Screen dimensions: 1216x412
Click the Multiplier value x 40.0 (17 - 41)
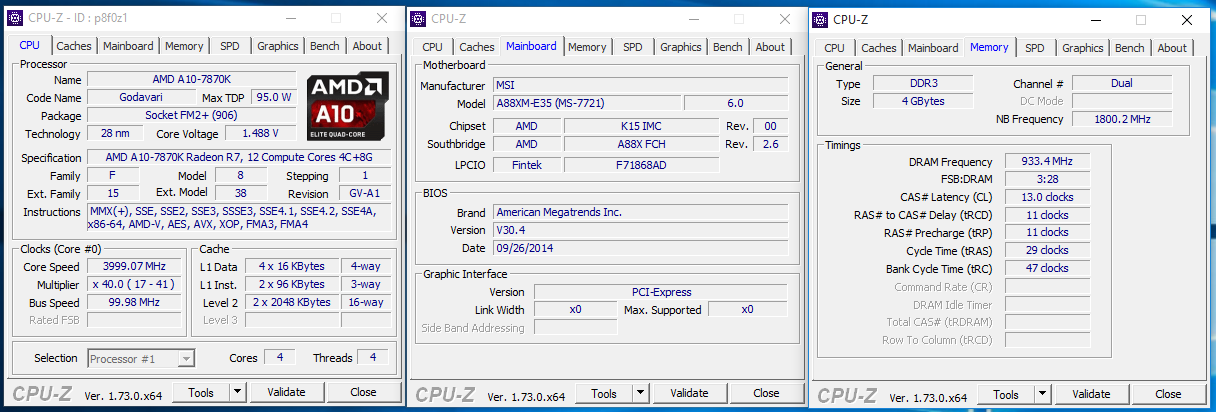[134, 285]
